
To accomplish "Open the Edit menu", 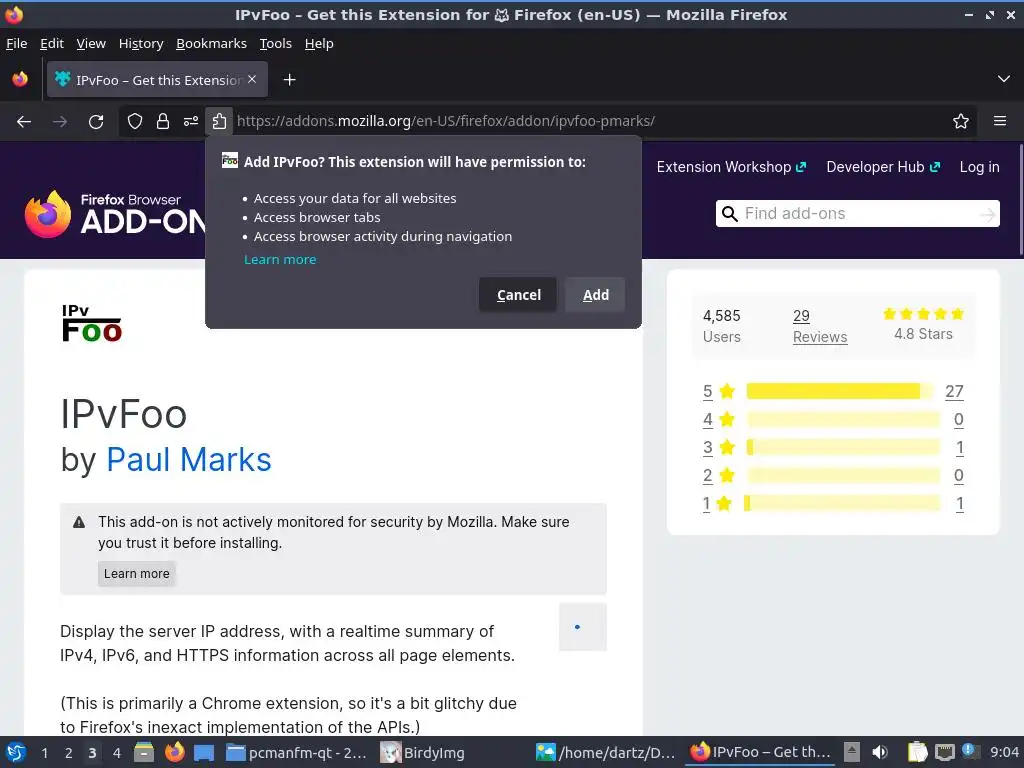I will (52, 44).
